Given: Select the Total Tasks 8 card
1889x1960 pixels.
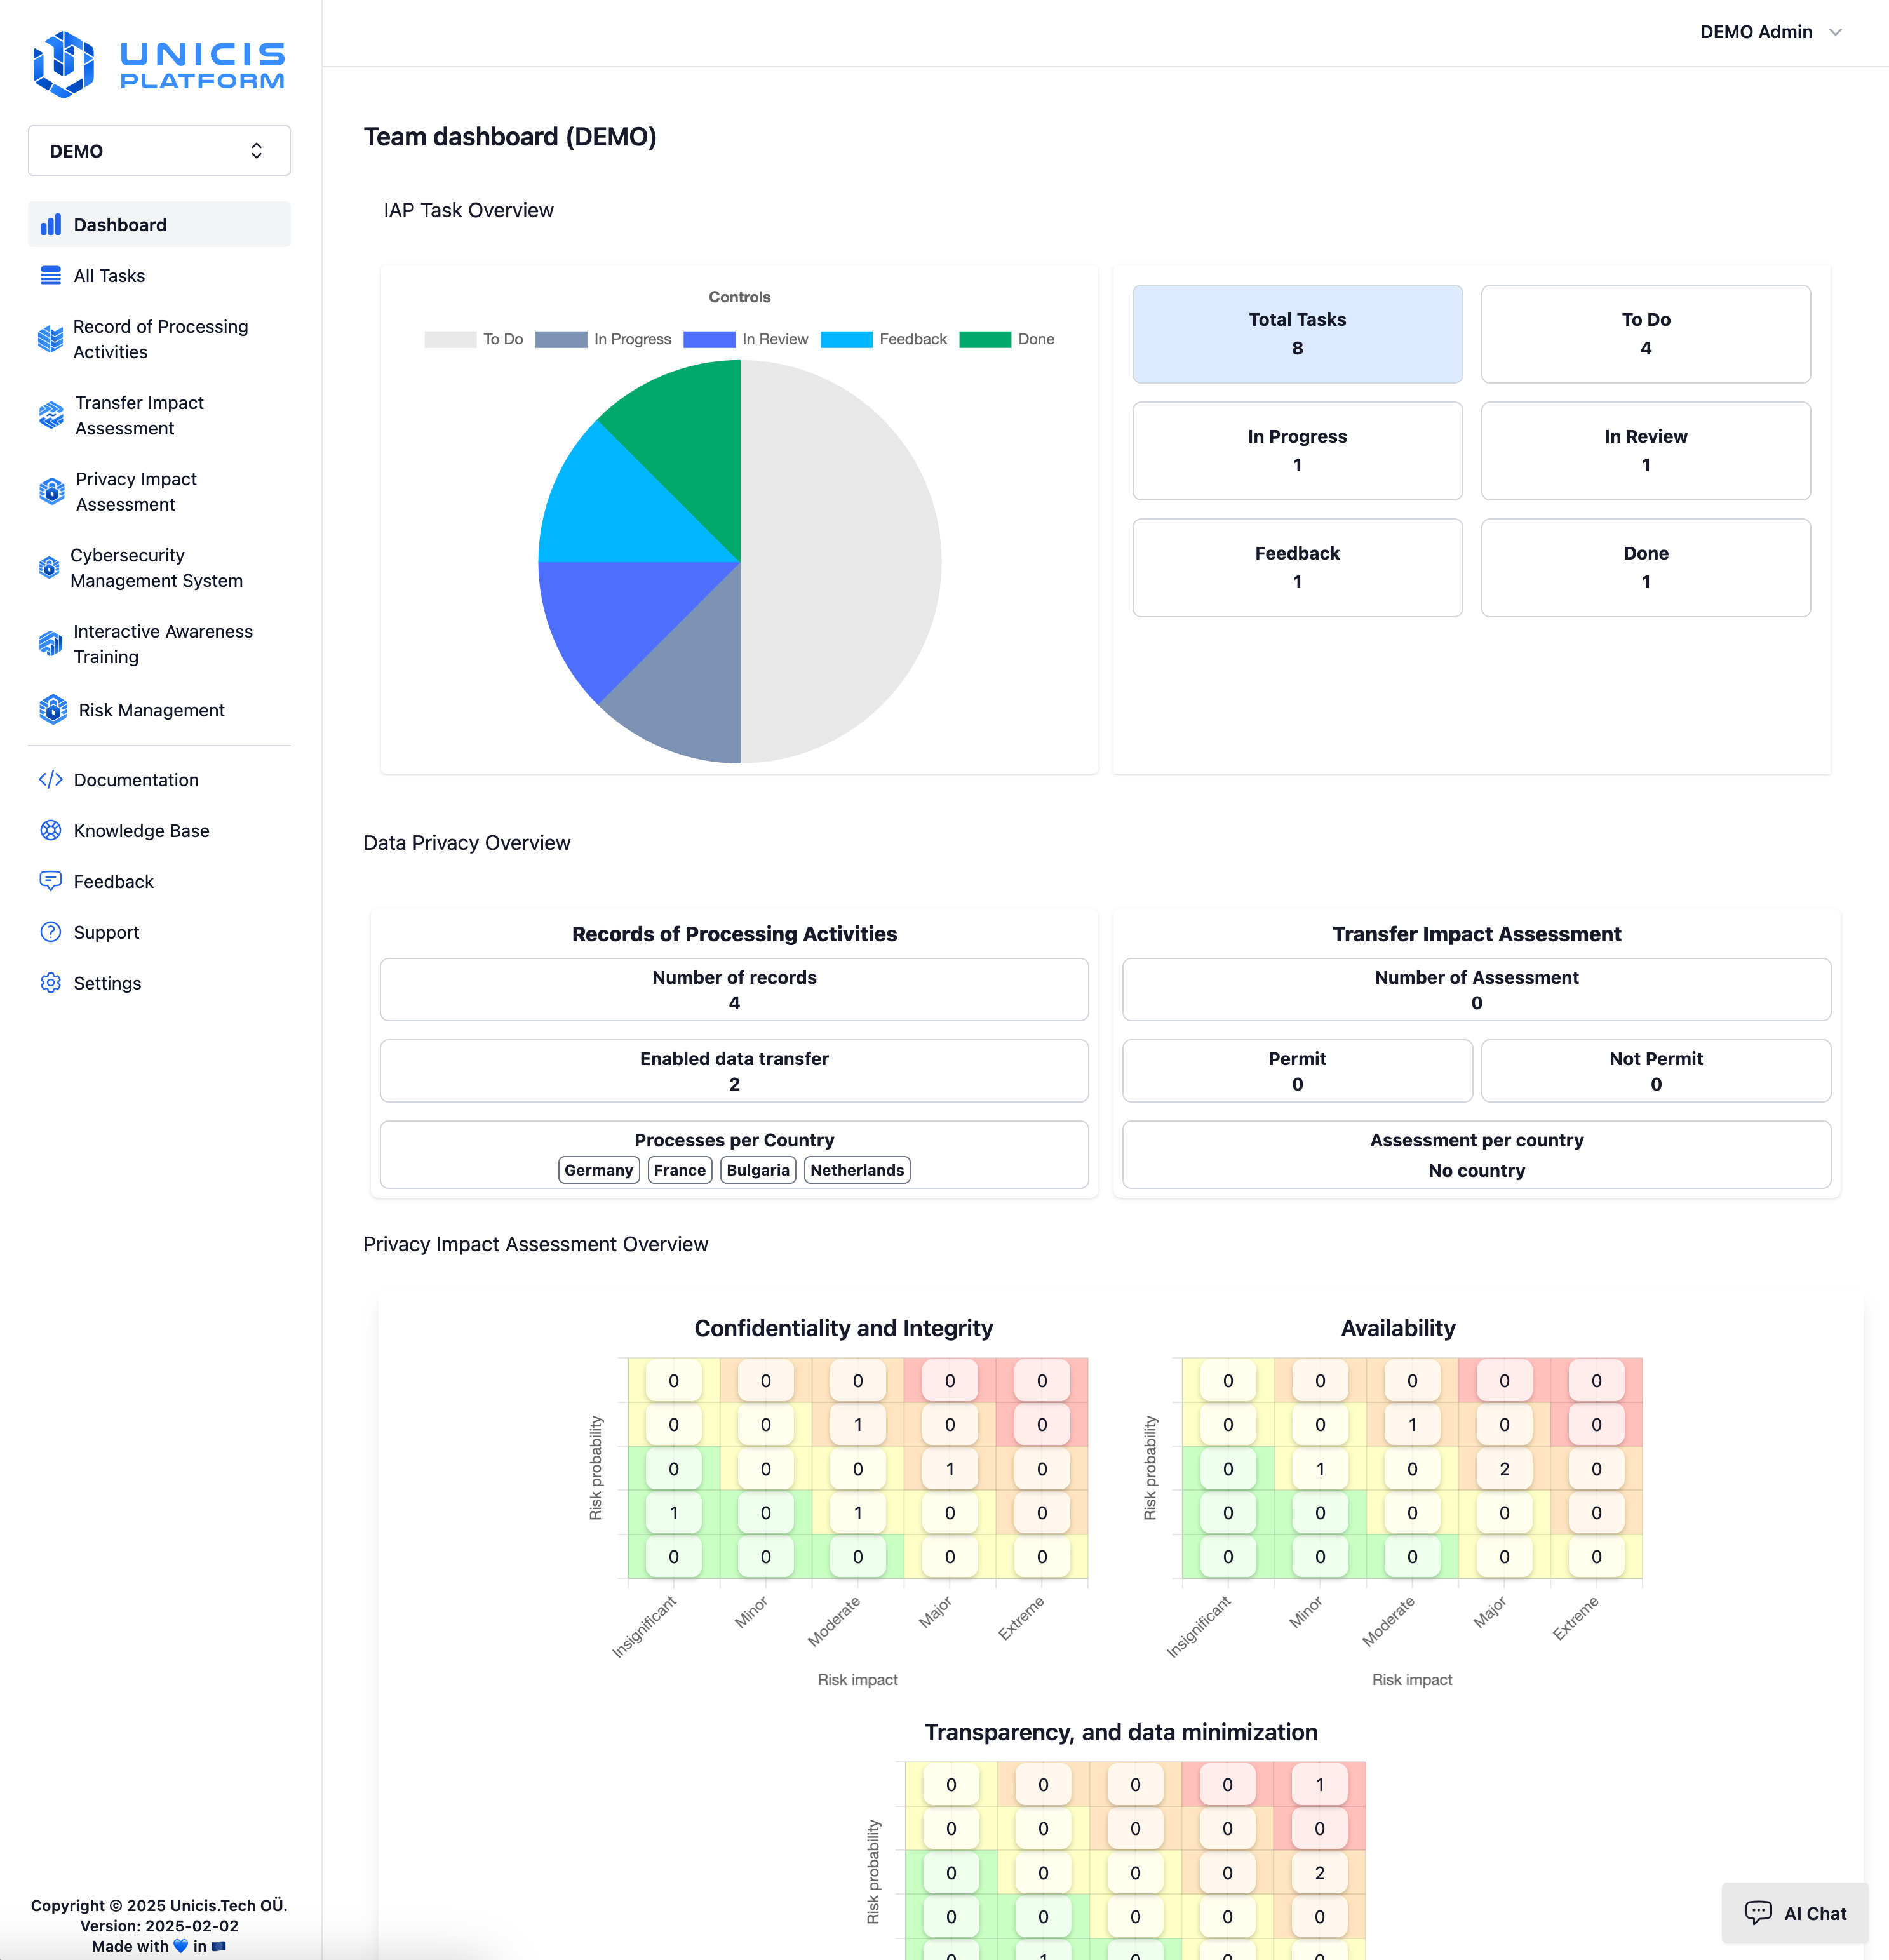Looking at the screenshot, I should point(1297,334).
